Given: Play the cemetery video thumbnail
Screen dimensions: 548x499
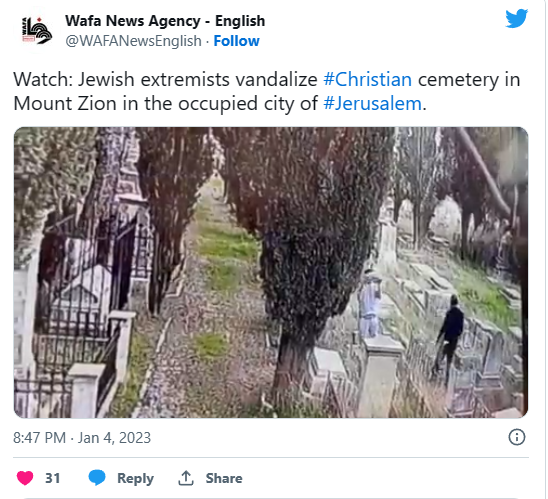Looking at the screenshot, I should tap(271, 273).
